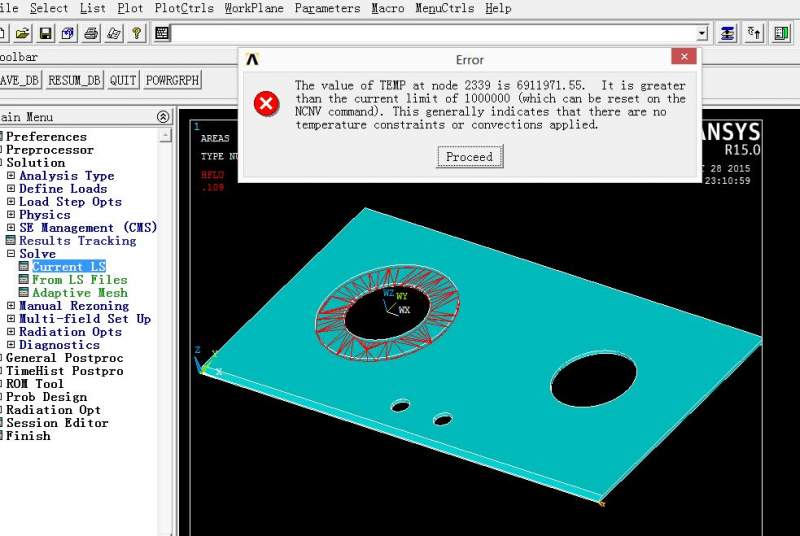Open the WorkPlane menu
This screenshot has height=536, width=800.
tap(254, 8)
